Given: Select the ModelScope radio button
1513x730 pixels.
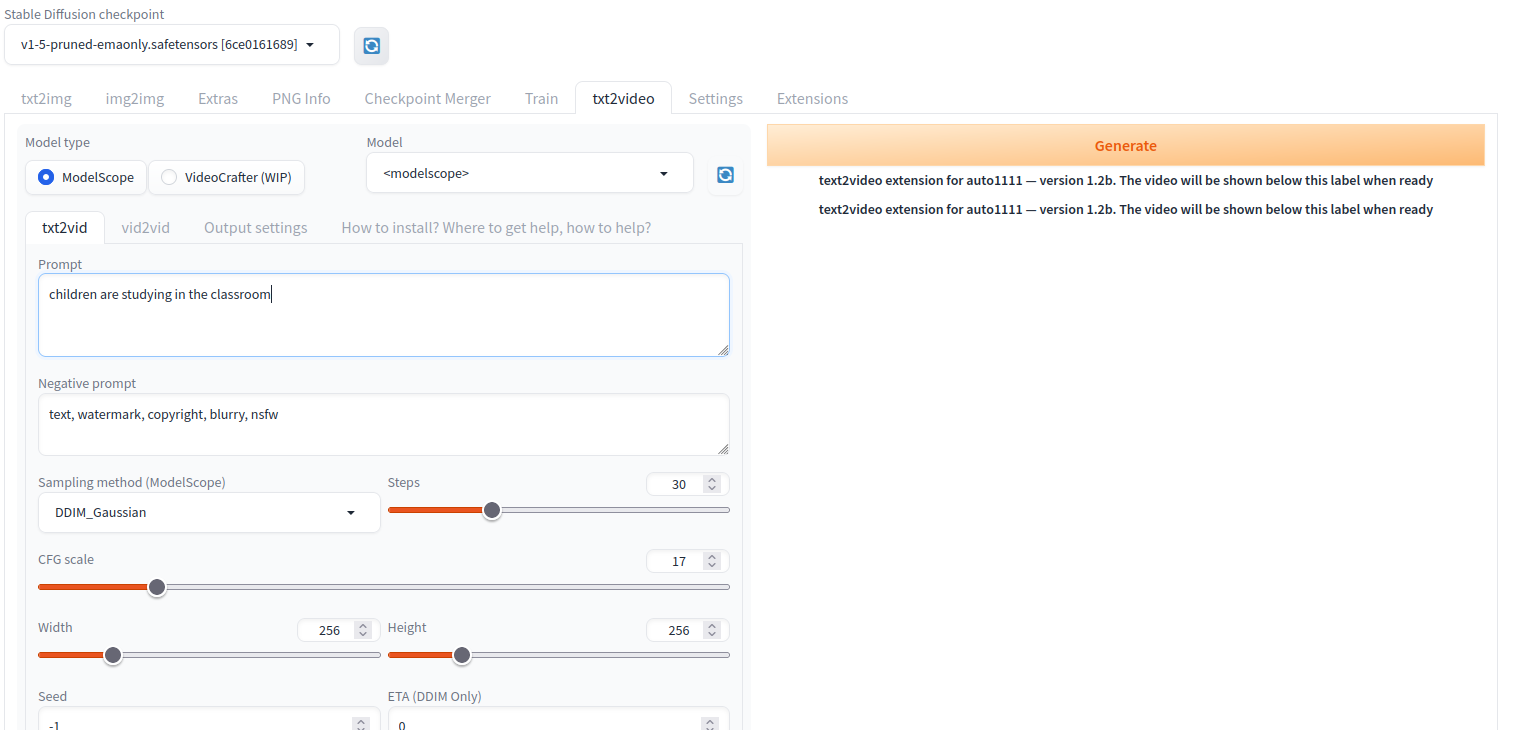Looking at the screenshot, I should point(46,177).
